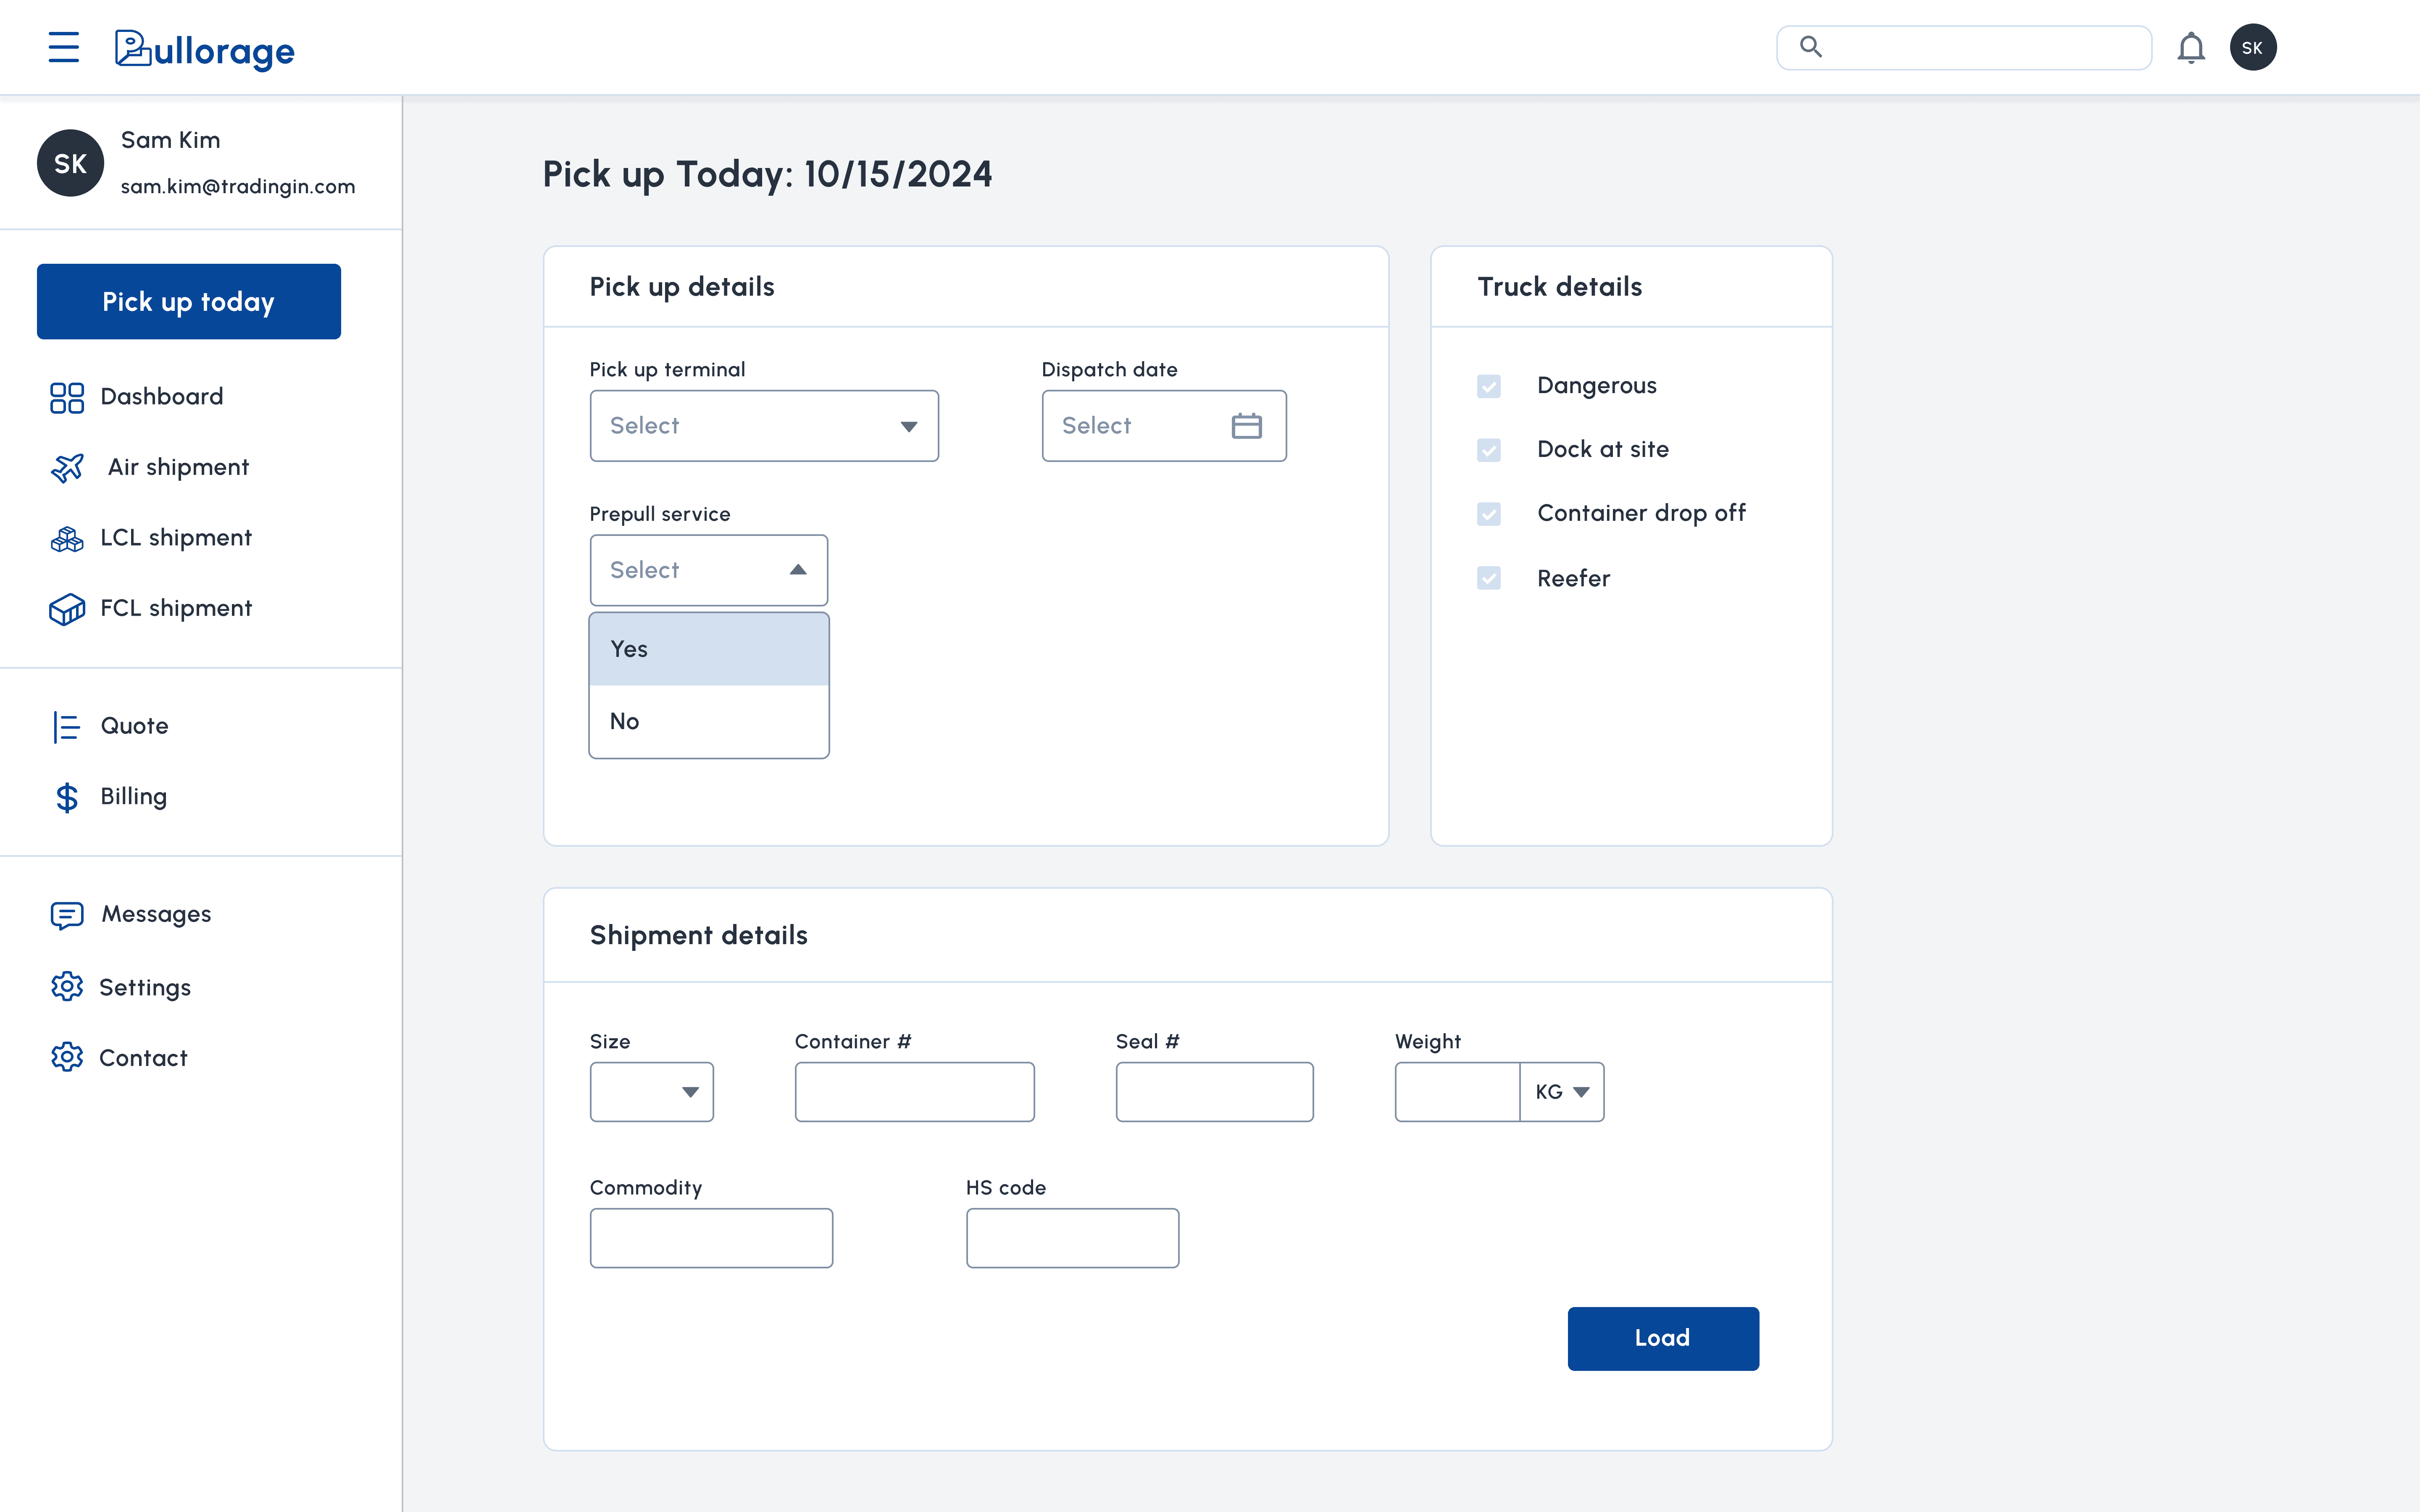The width and height of the screenshot is (2420, 1512).
Task: Click the Air shipment airplane icon
Action: click(67, 468)
